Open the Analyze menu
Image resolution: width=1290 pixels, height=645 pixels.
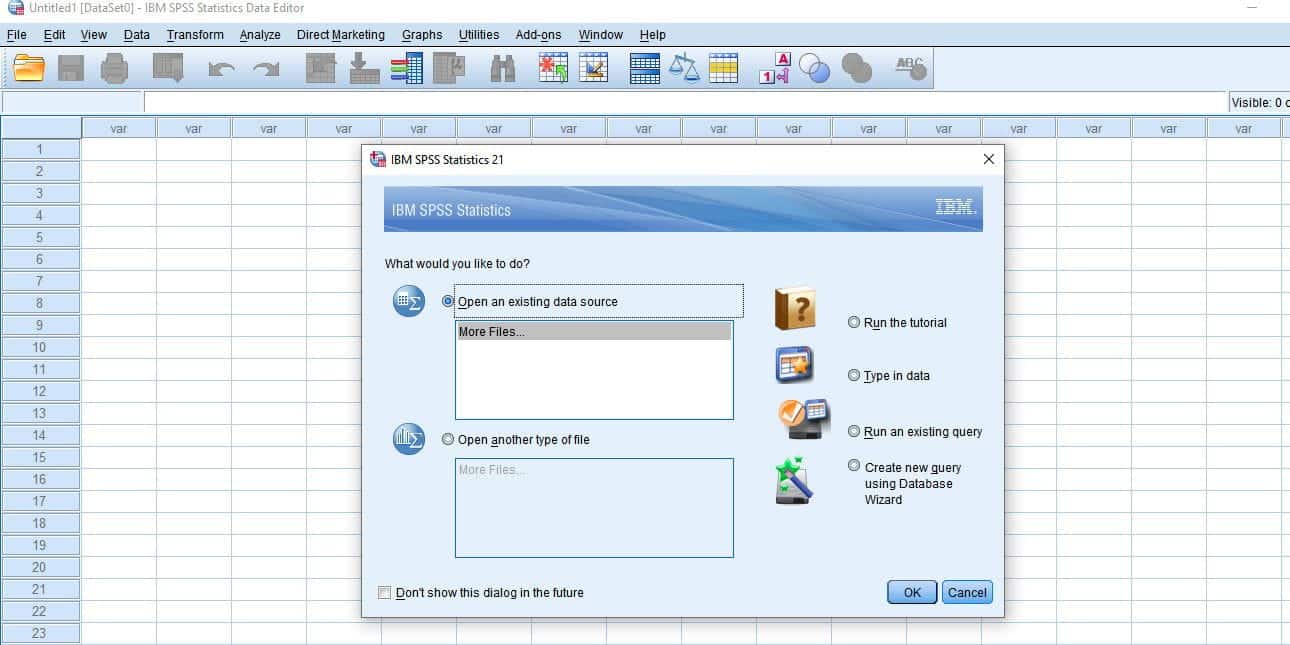coord(260,34)
